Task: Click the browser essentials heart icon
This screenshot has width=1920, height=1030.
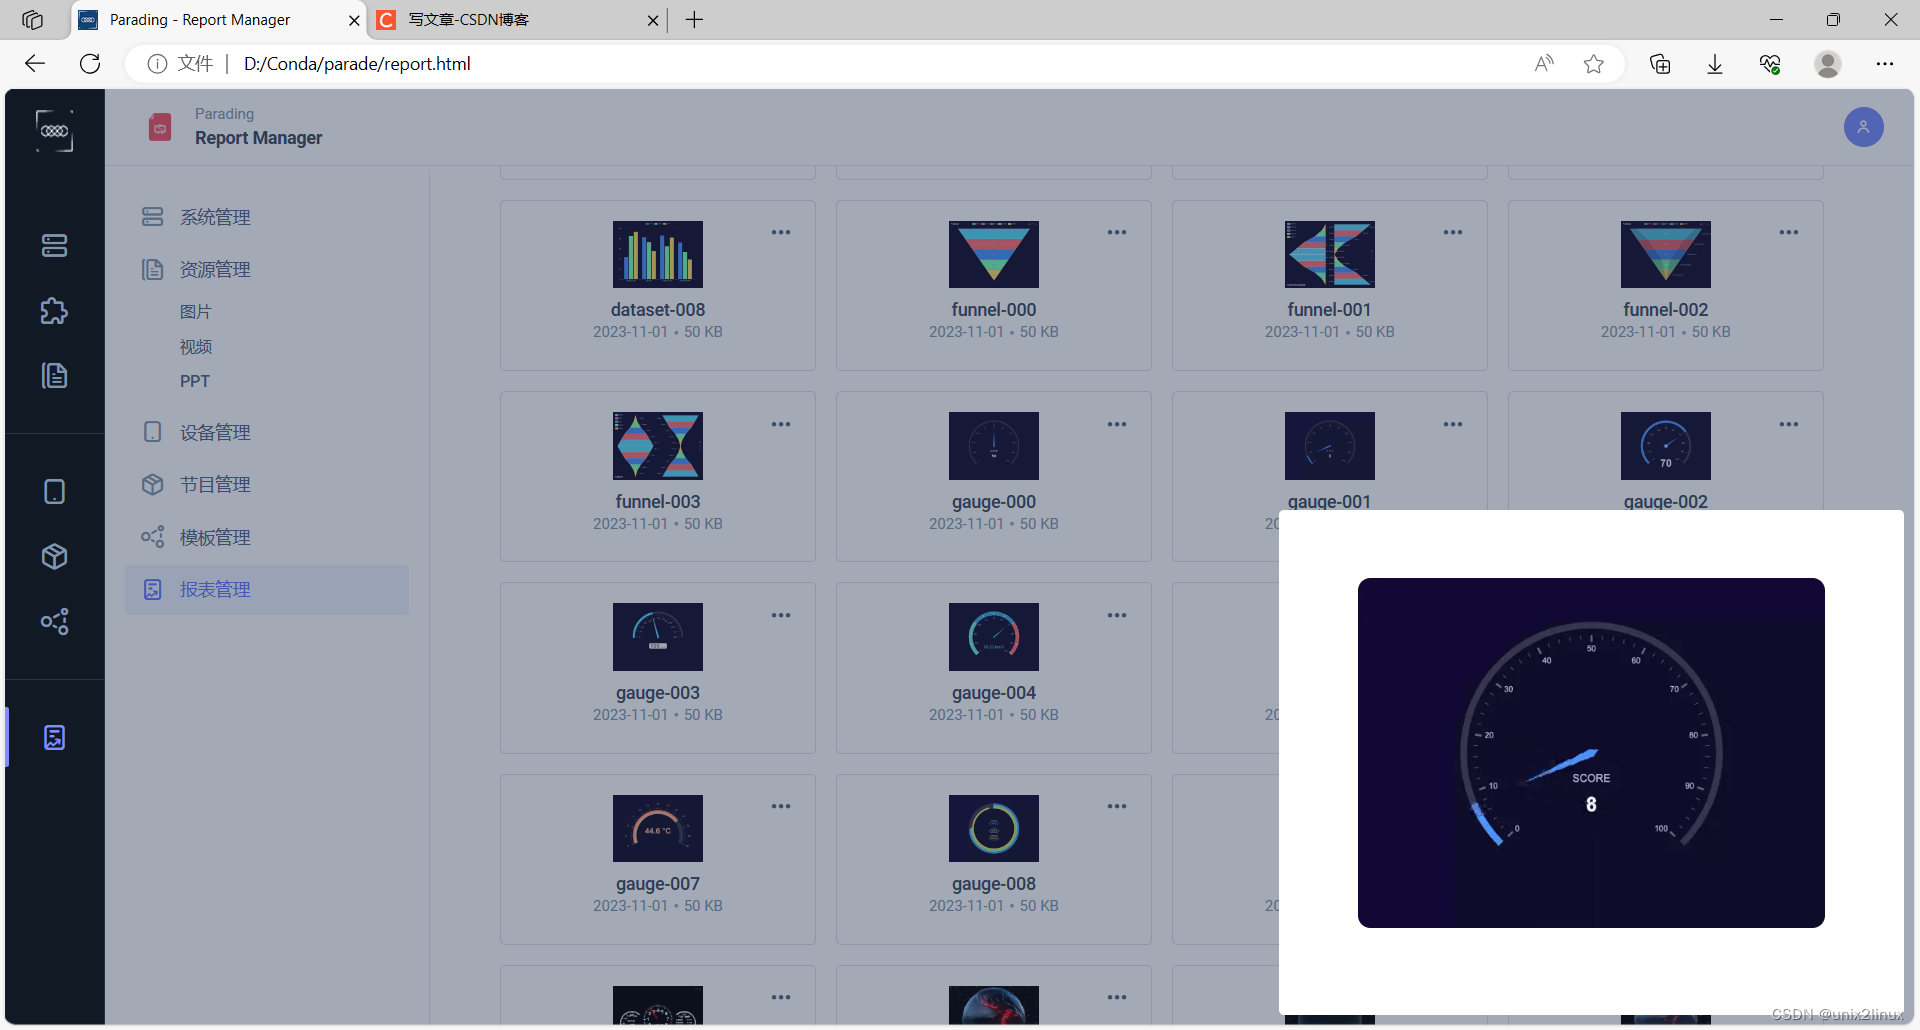Action: (x=1770, y=64)
